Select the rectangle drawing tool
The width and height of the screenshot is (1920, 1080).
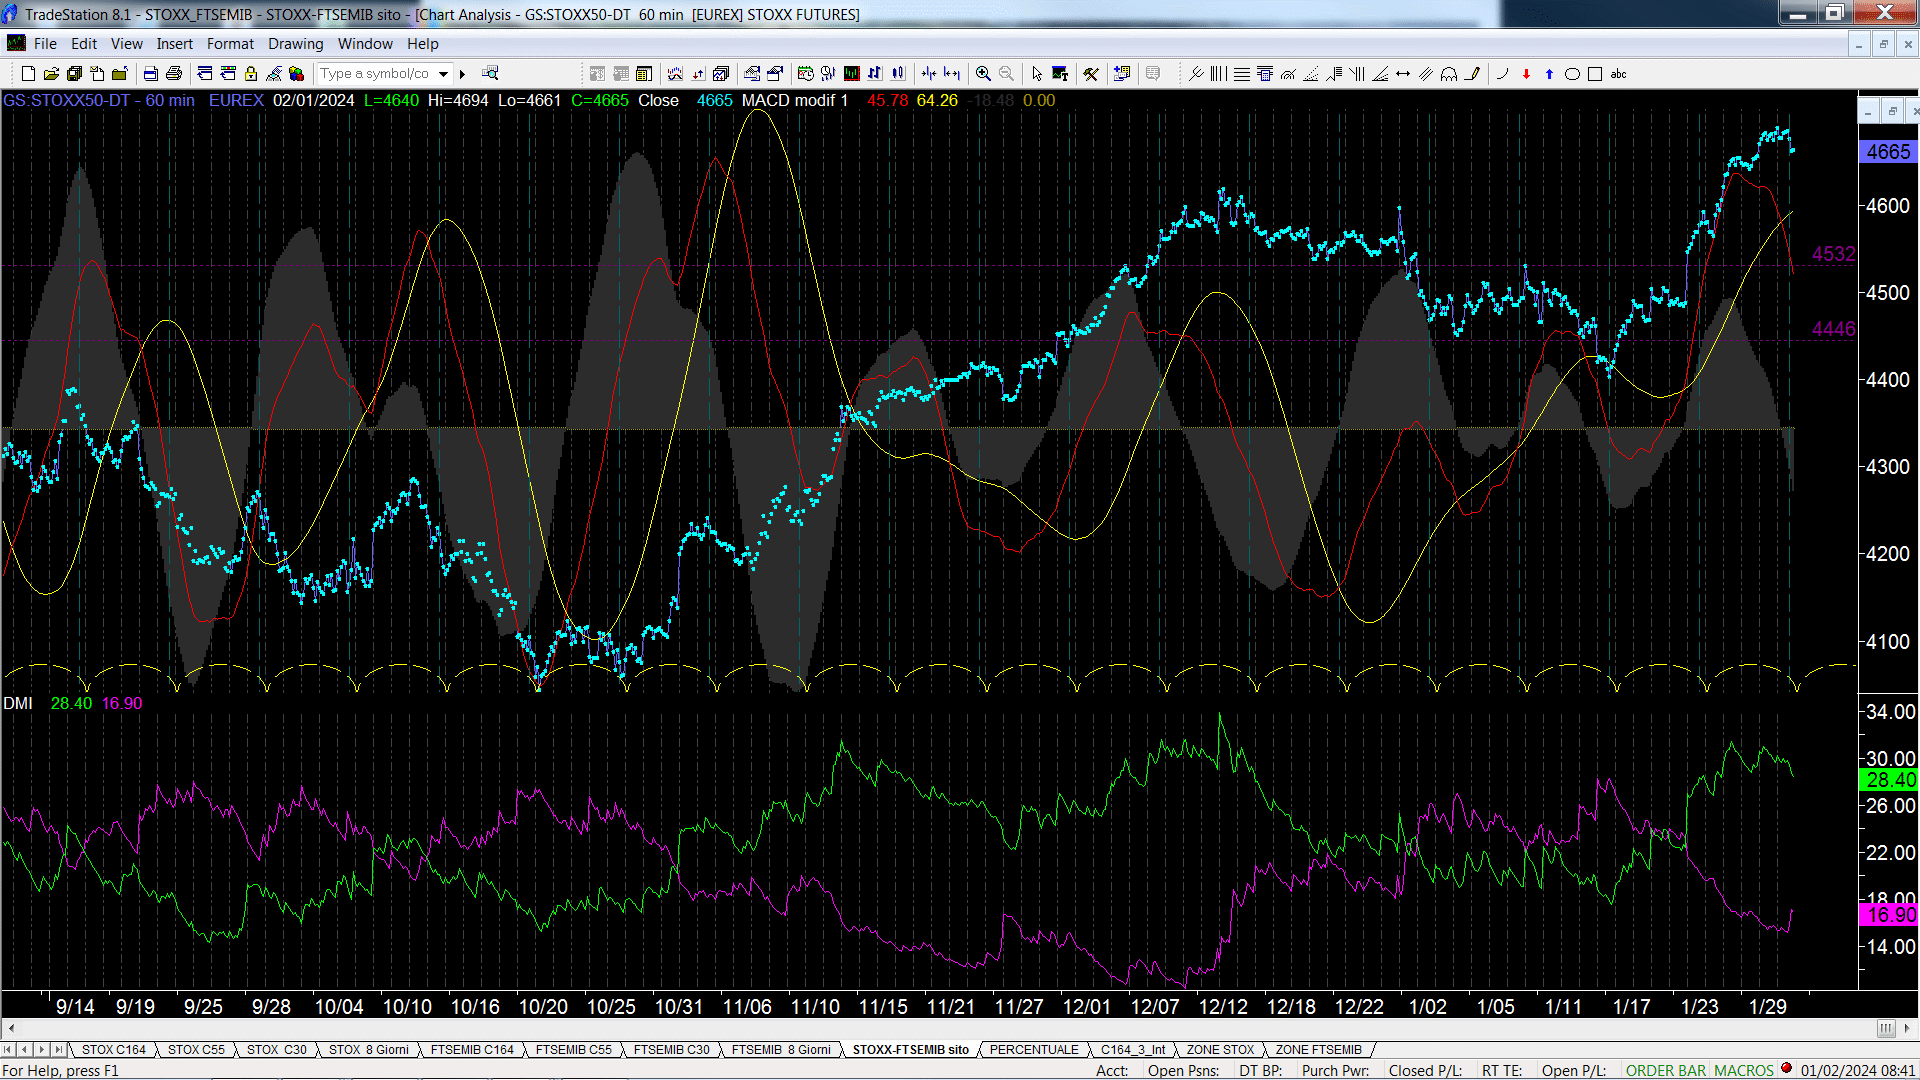coord(1595,74)
